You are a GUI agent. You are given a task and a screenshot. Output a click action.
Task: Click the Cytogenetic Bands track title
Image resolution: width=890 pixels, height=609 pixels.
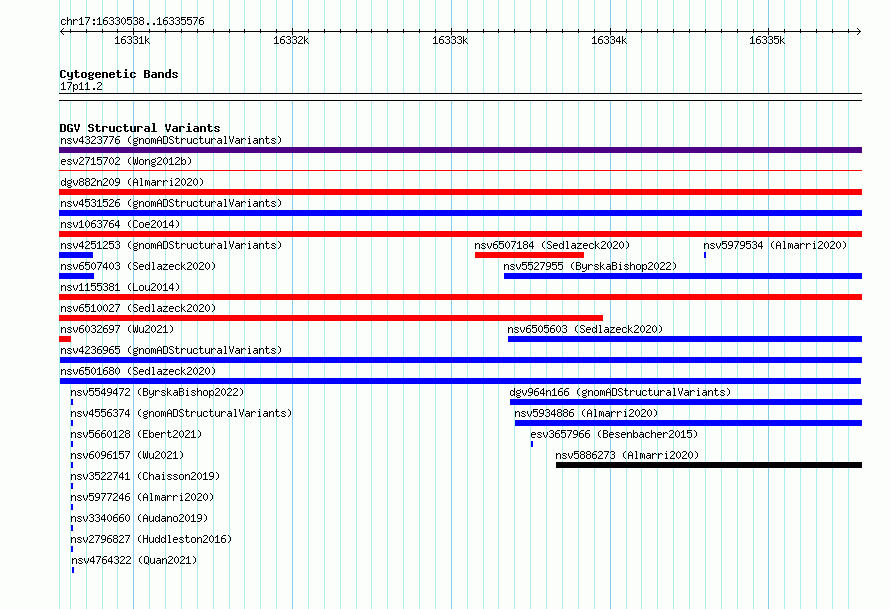pos(119,74)
